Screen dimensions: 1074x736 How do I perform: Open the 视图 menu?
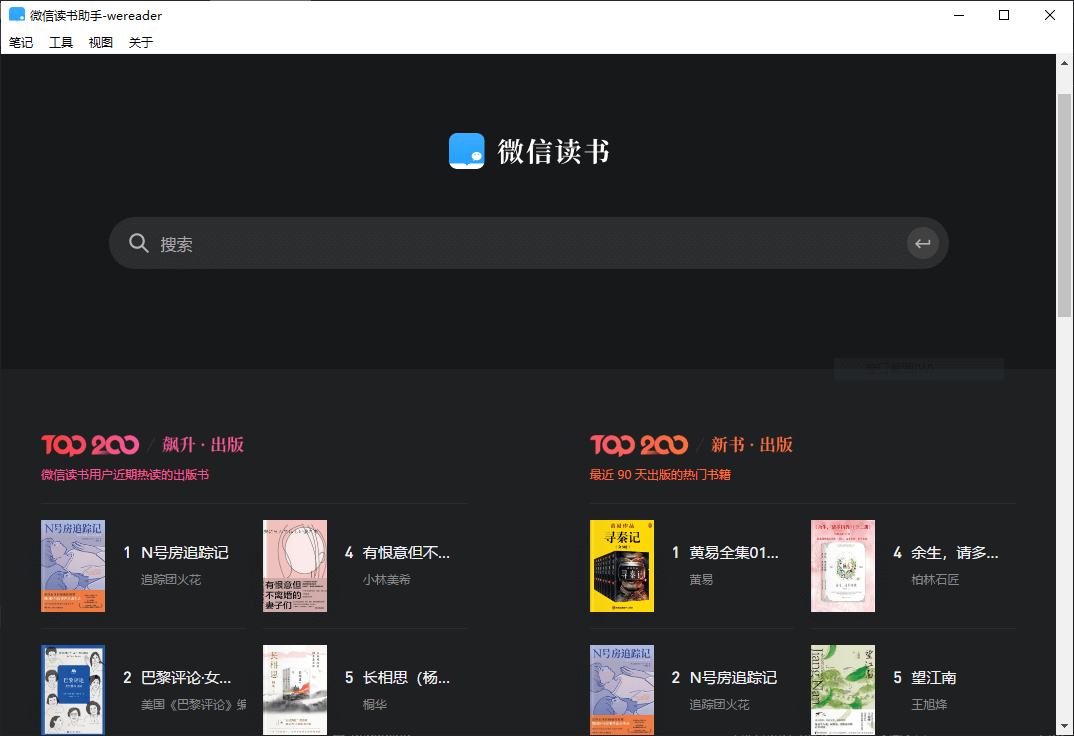click(x=100, y=42)
